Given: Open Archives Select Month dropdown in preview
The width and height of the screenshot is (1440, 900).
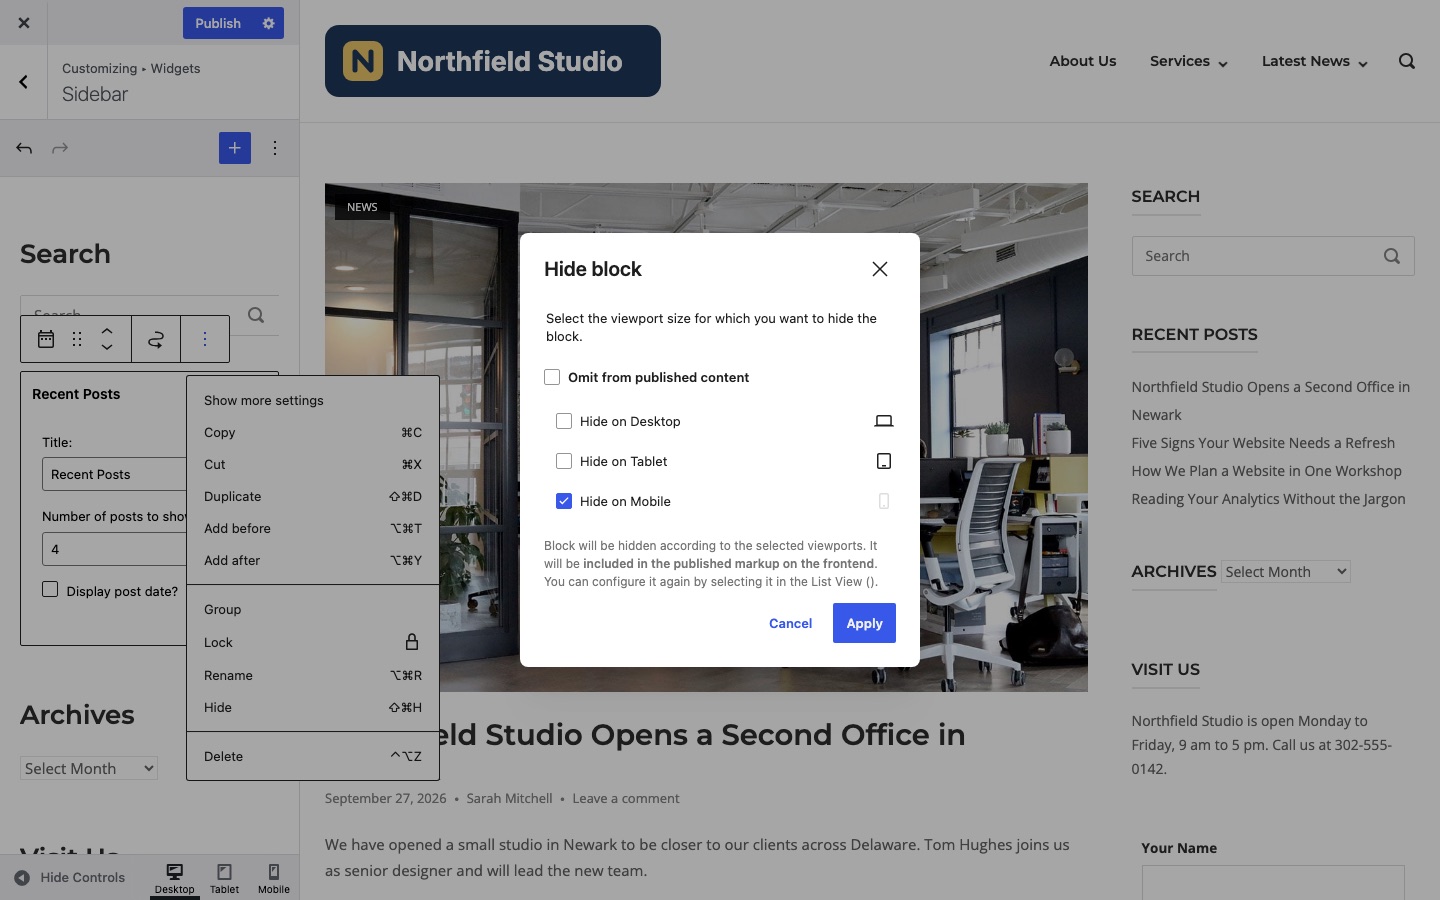Looking at the screenshot, I should click(x=1286, y=572).
